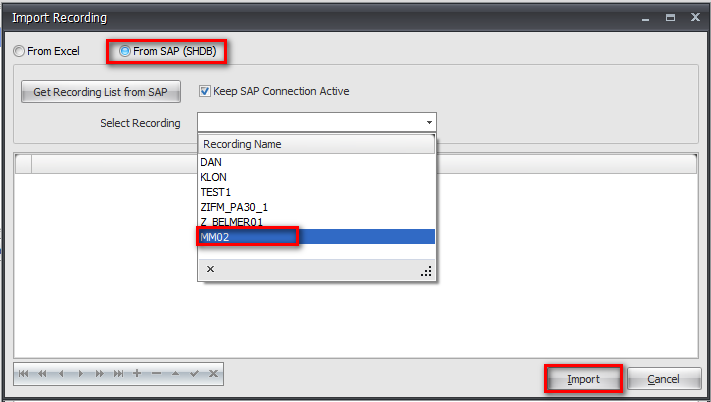
Task: Confirm edit with checkmark icon
Action: pyautogui.click(x=194, y=374)
